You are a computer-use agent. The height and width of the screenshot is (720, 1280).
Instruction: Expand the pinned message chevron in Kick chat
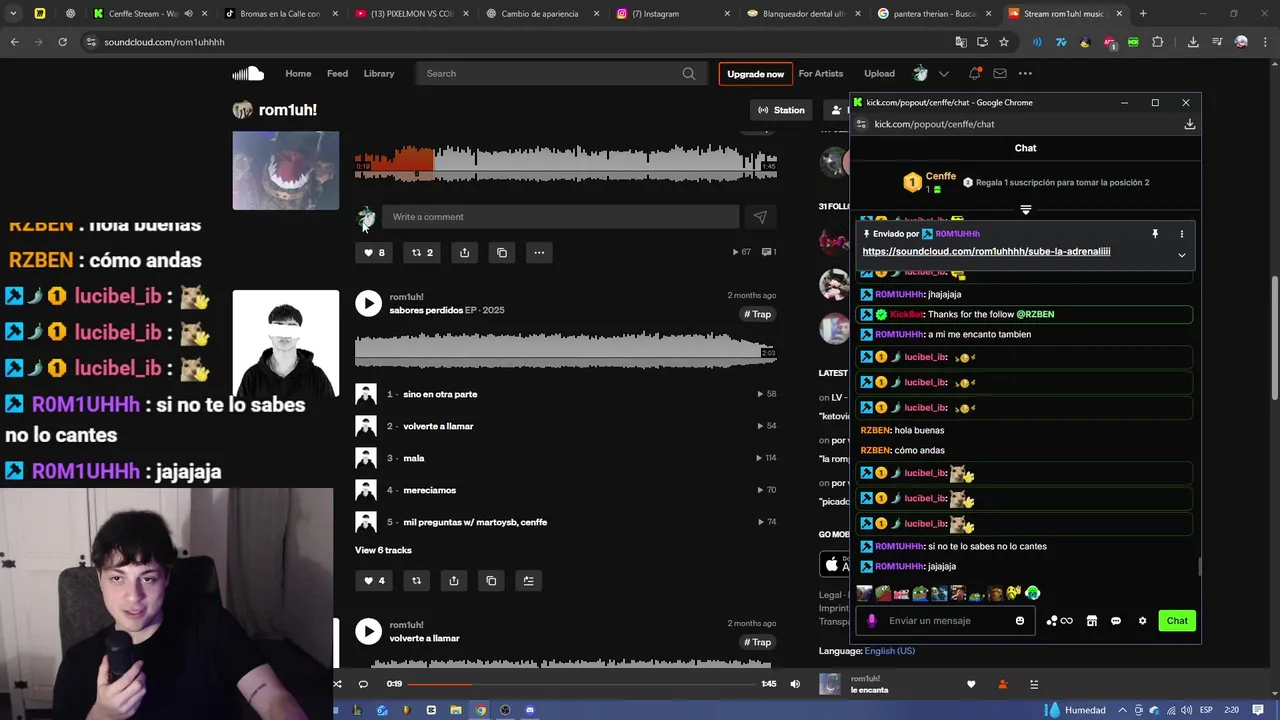[1181, 255]
